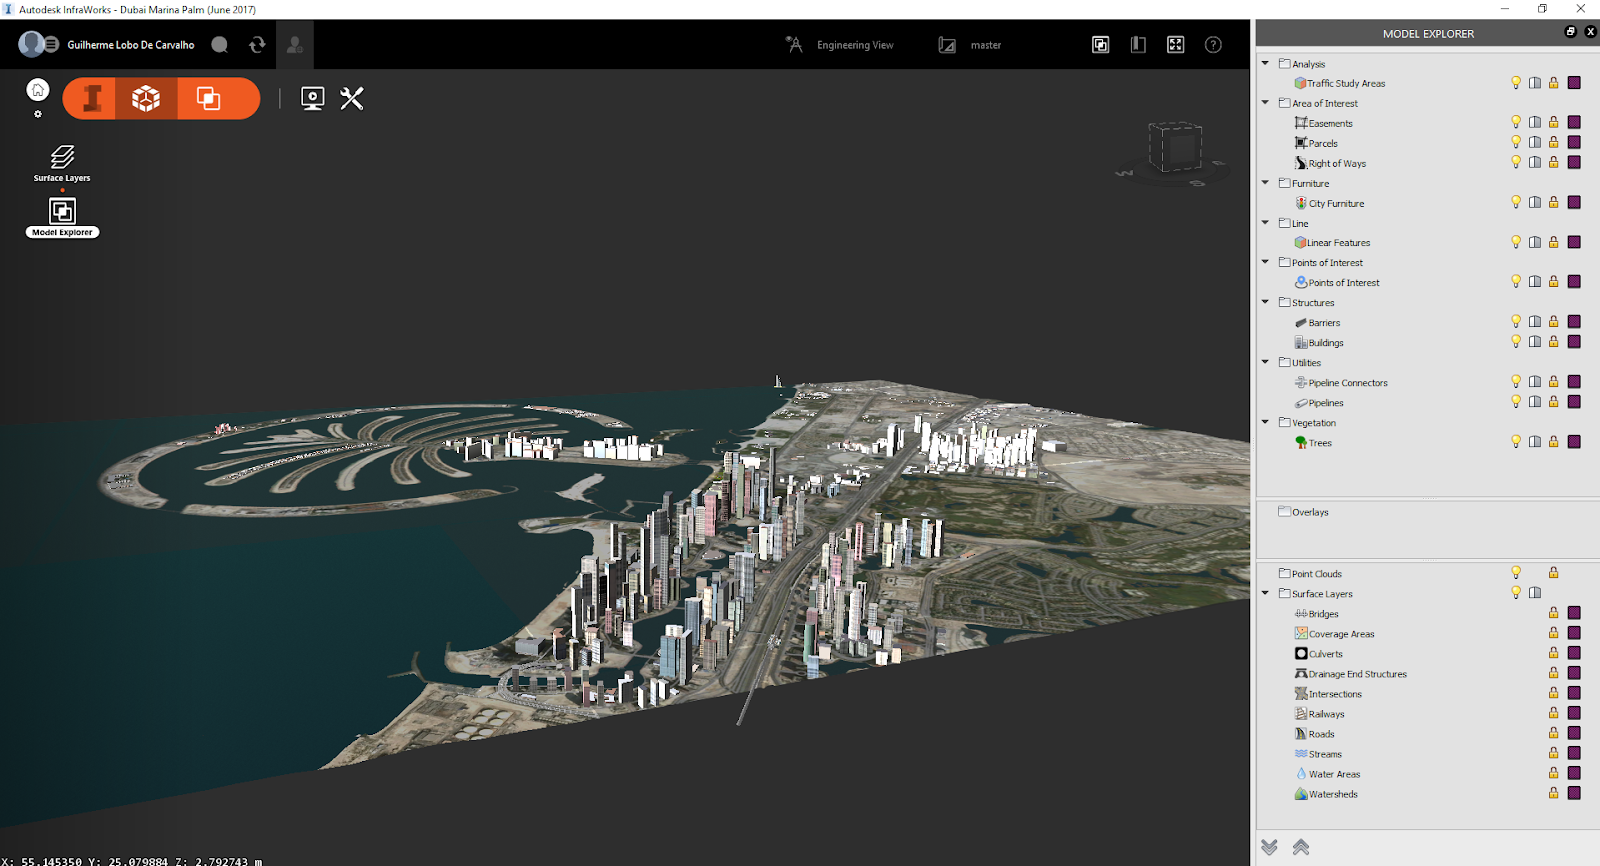Image resolution: width=1600 pixels, height=866 pixels.
Task: Toggle the lock for Roads layer
Action: pos(1554,733)
